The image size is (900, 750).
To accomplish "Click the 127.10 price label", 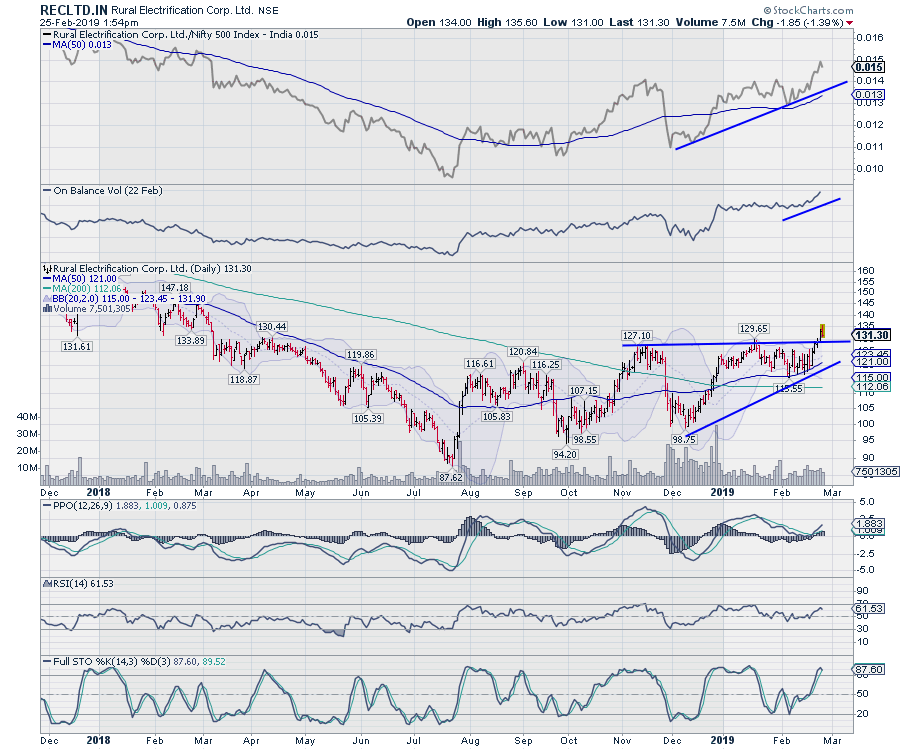I will [x=637, y=336].
